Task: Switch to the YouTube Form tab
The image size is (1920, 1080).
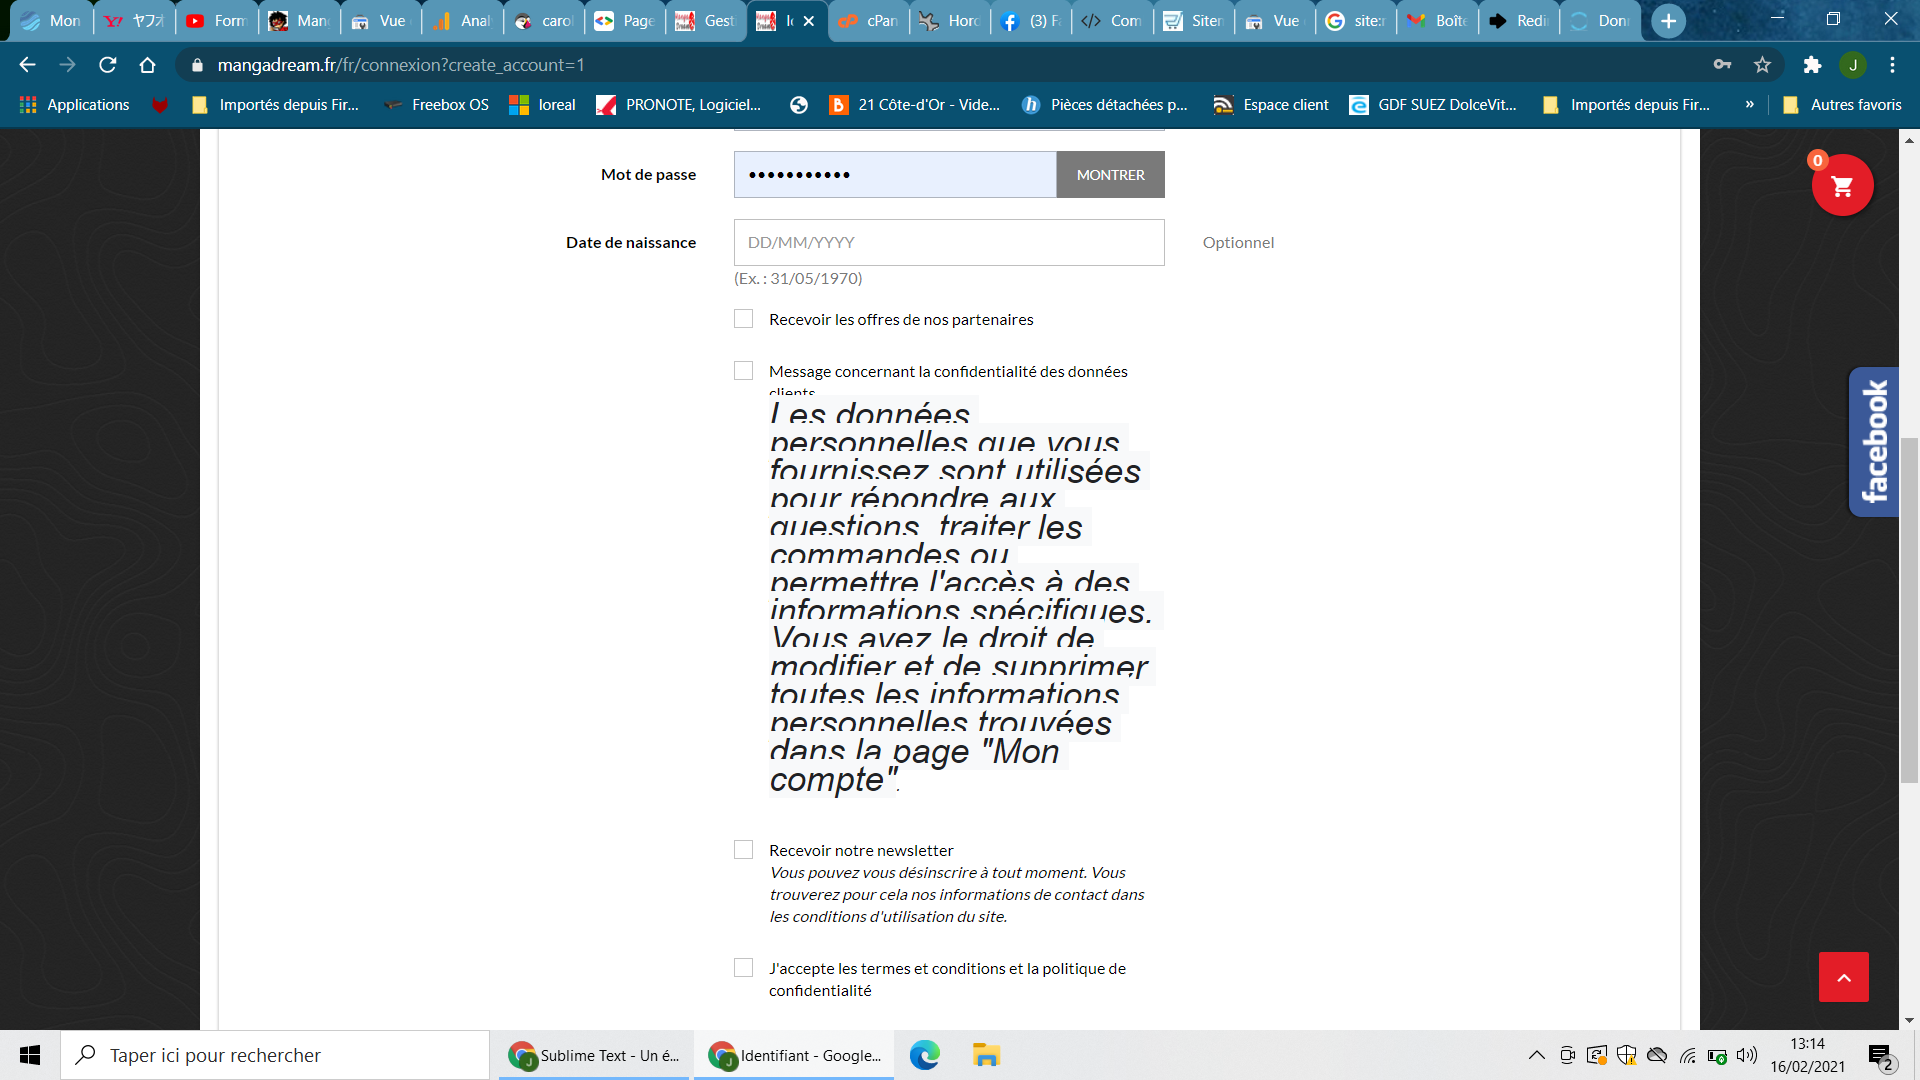Action: point(217,21)
